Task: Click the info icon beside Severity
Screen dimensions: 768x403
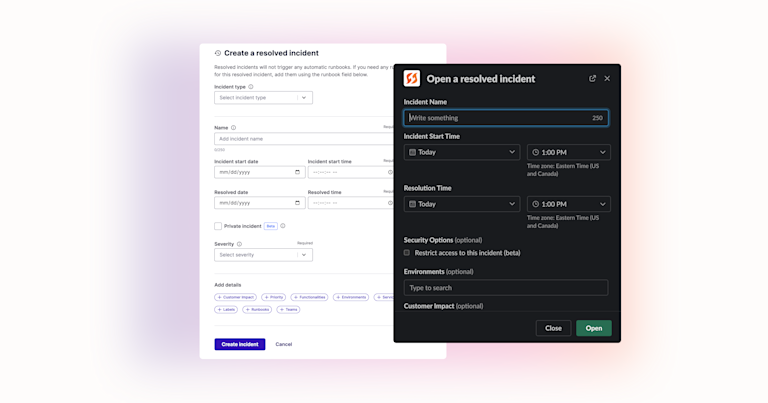Action: coord(240,244)
